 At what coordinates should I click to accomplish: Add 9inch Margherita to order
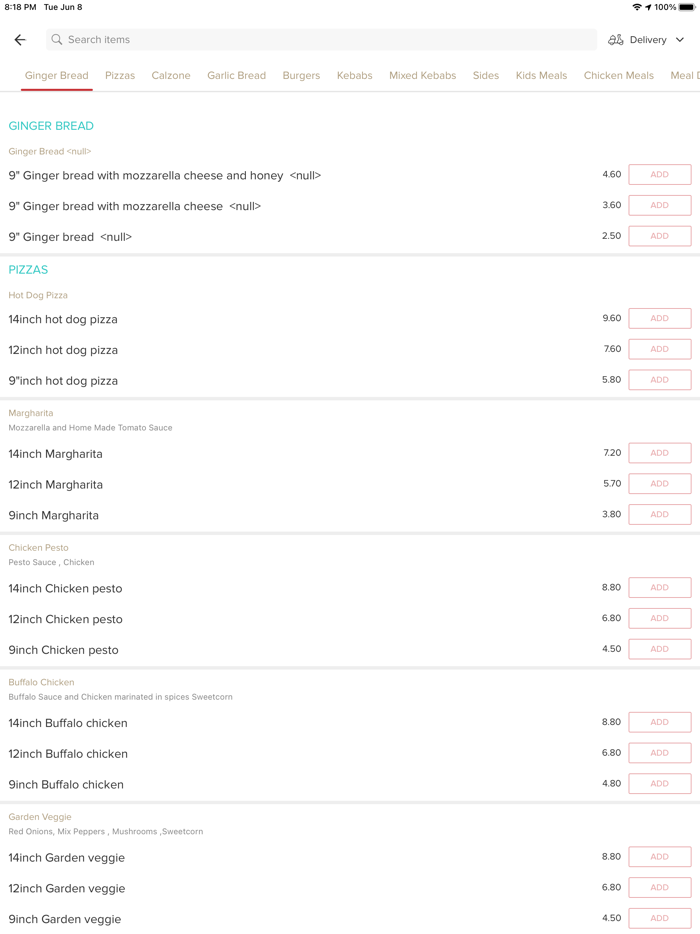click(x=659, y=515)
